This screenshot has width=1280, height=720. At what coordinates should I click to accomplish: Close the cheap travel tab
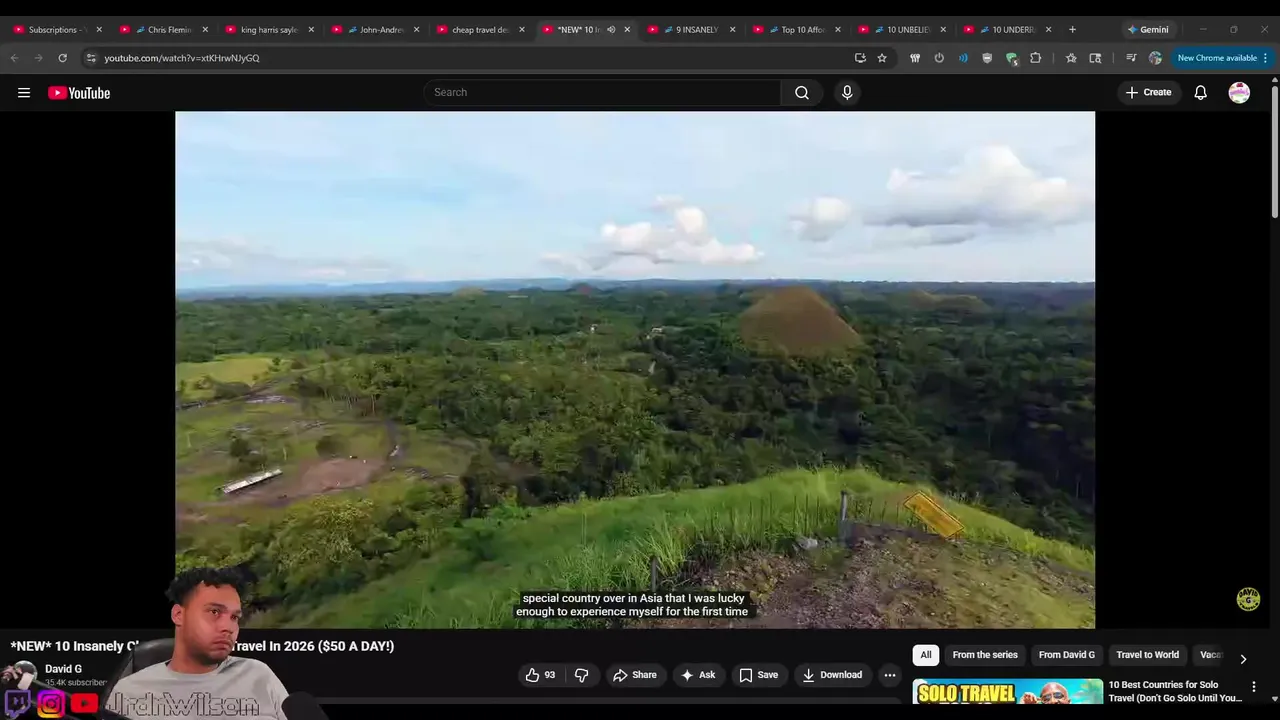522,30
